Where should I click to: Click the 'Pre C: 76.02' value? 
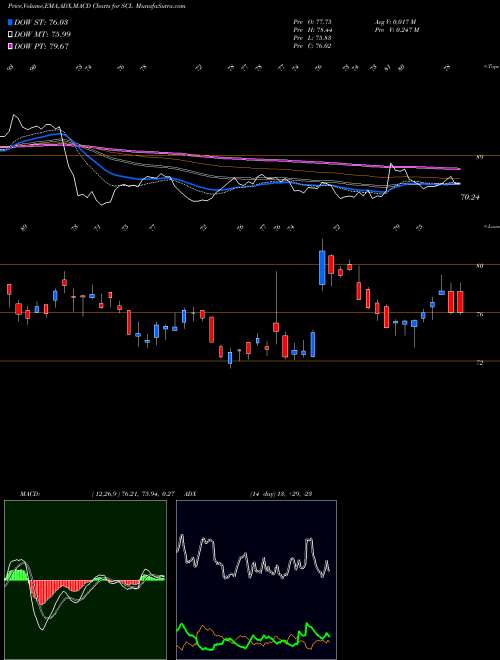[x=314, y=46]
